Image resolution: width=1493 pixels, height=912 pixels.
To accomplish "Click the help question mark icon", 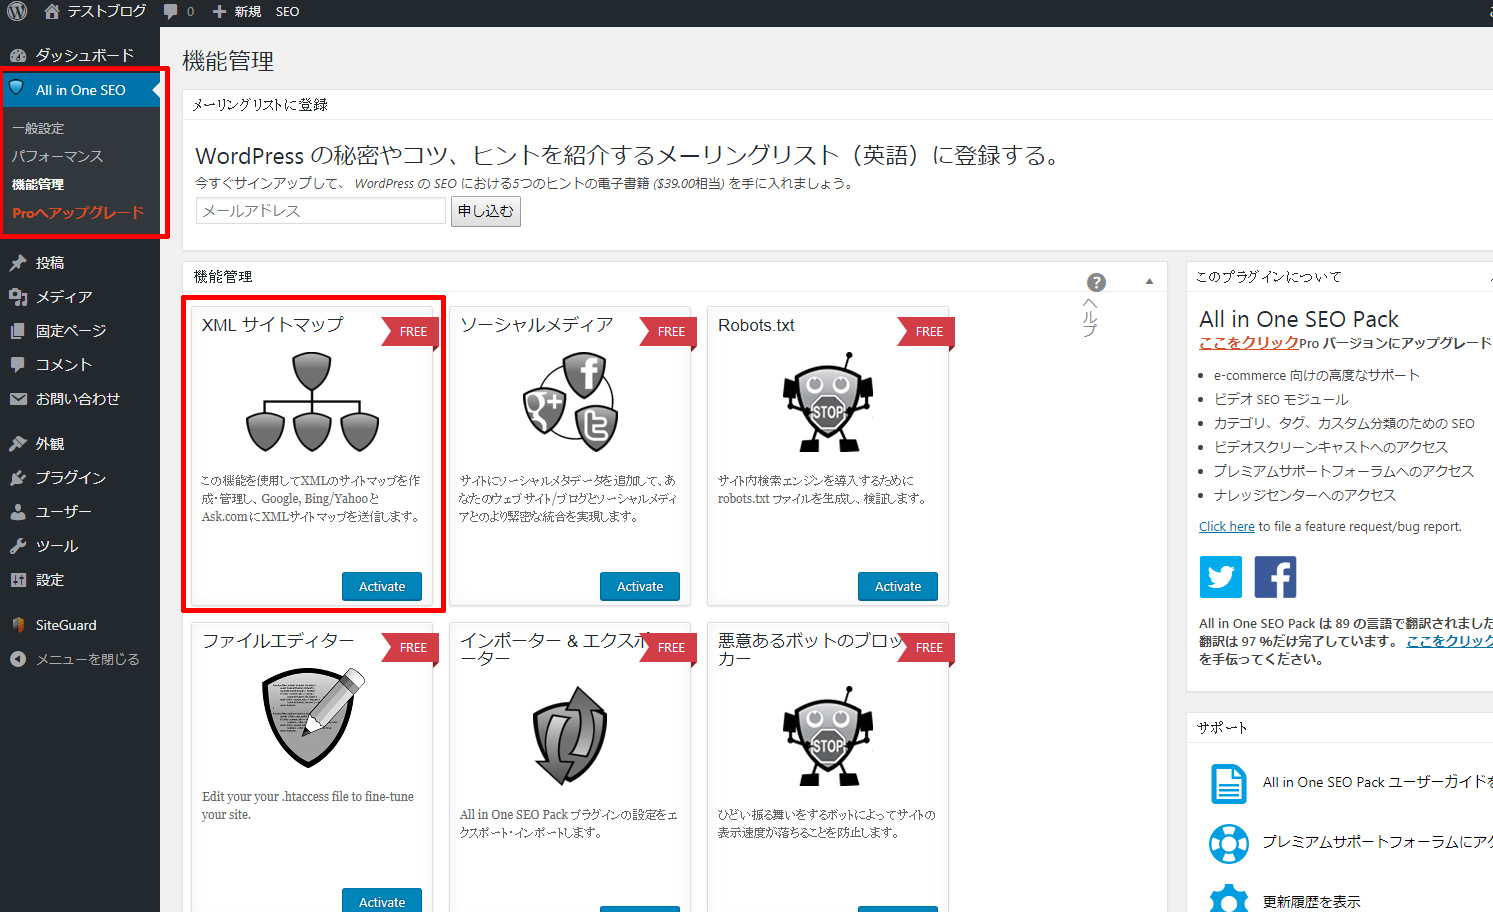I will [x=1096, y=283].
